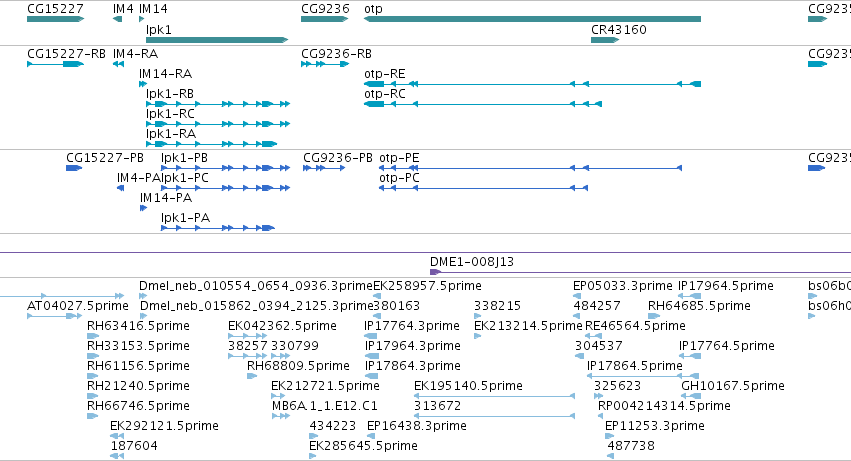Select the RH63416.5prime EST label

tap(138, 326)
